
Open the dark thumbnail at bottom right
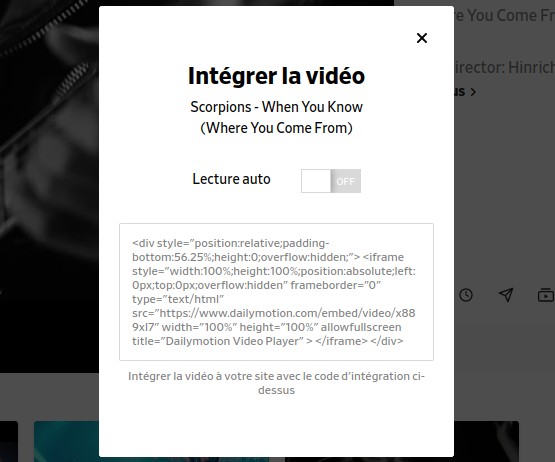tap(487, 441)
